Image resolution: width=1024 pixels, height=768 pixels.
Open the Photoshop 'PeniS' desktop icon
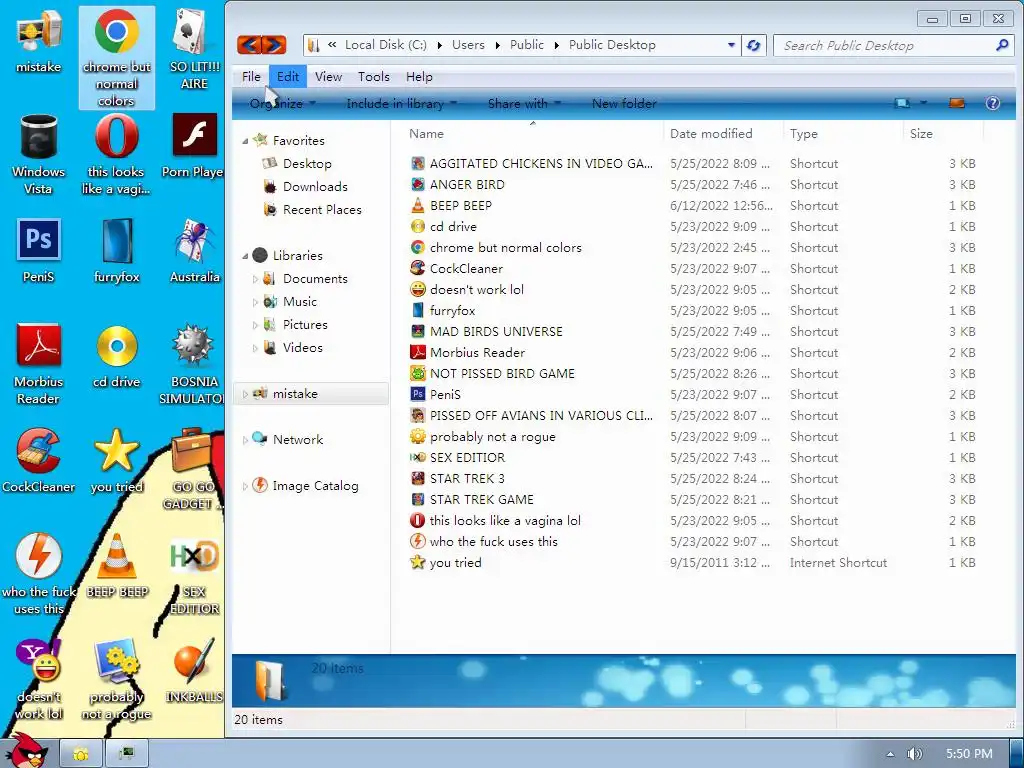click(39, 251)
